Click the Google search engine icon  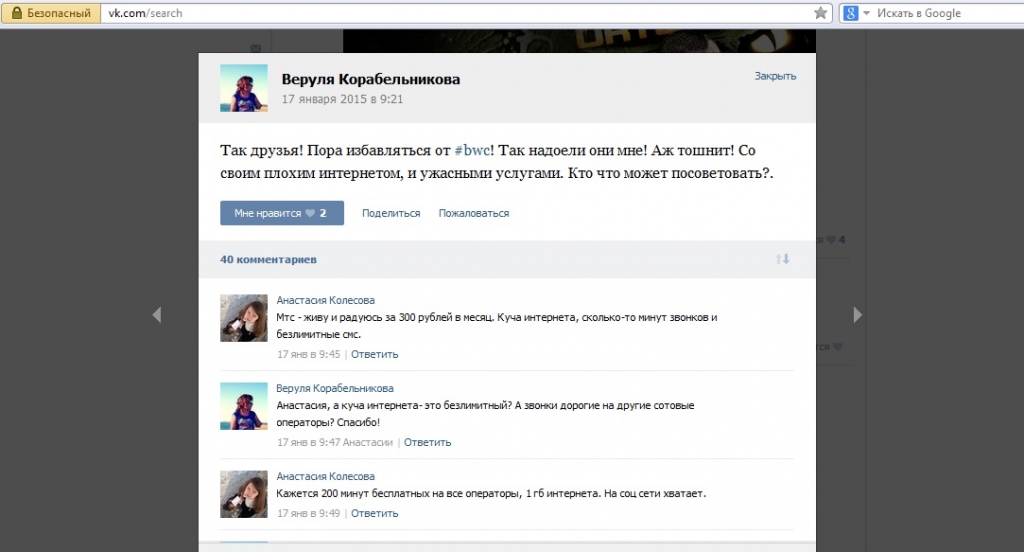[850, 13]
